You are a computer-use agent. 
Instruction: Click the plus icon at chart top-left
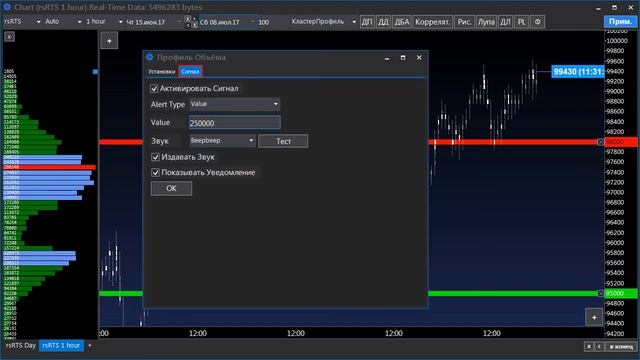pyautogui.click(x=109, y=41)
